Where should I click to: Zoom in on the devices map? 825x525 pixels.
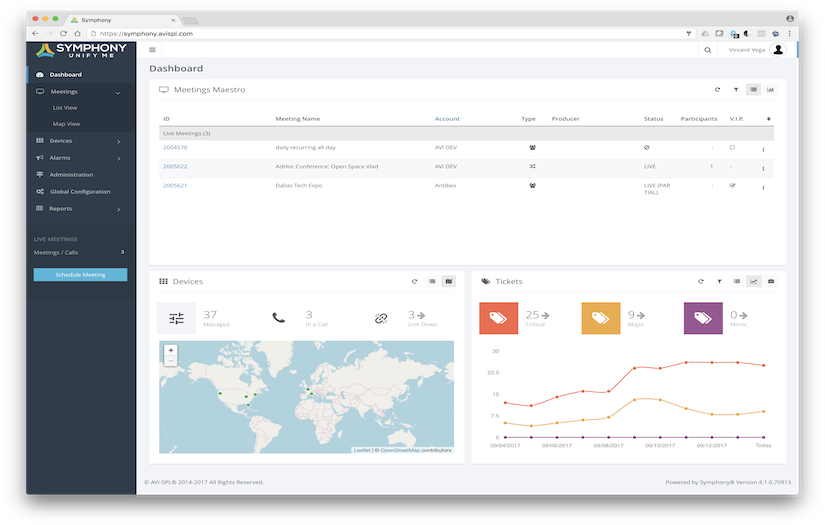pos(170,350)
